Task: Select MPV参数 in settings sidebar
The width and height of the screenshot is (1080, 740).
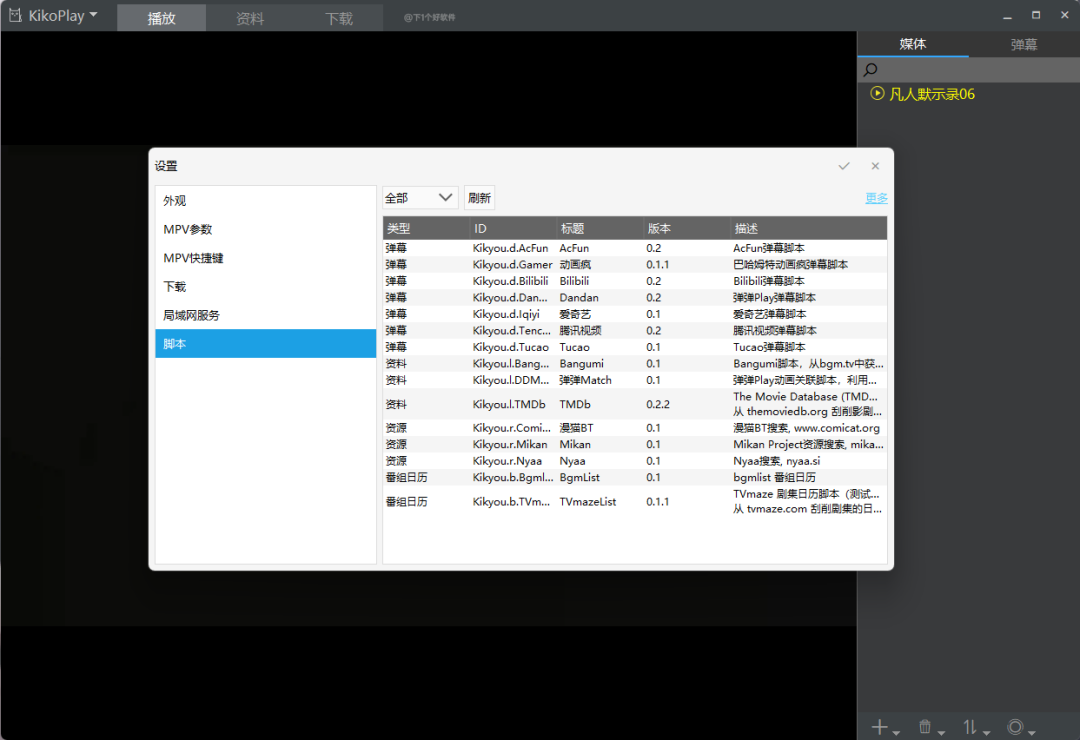Action: [x=188, y=229]
